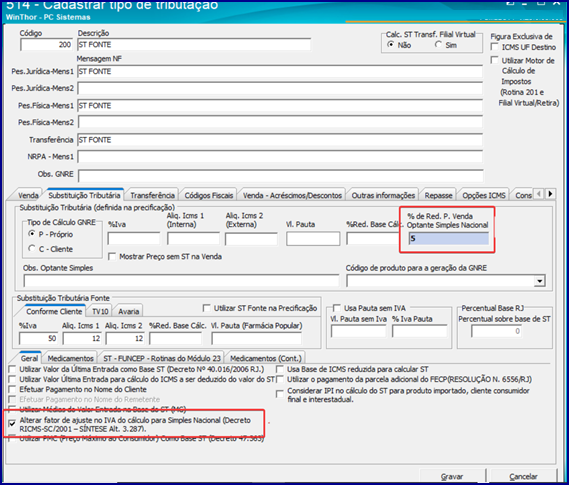Check Utilizar Valor Última Entrada para cálculo do ICMS
Viewport: 569px width, 485px height.
click(x=12, y=379)
